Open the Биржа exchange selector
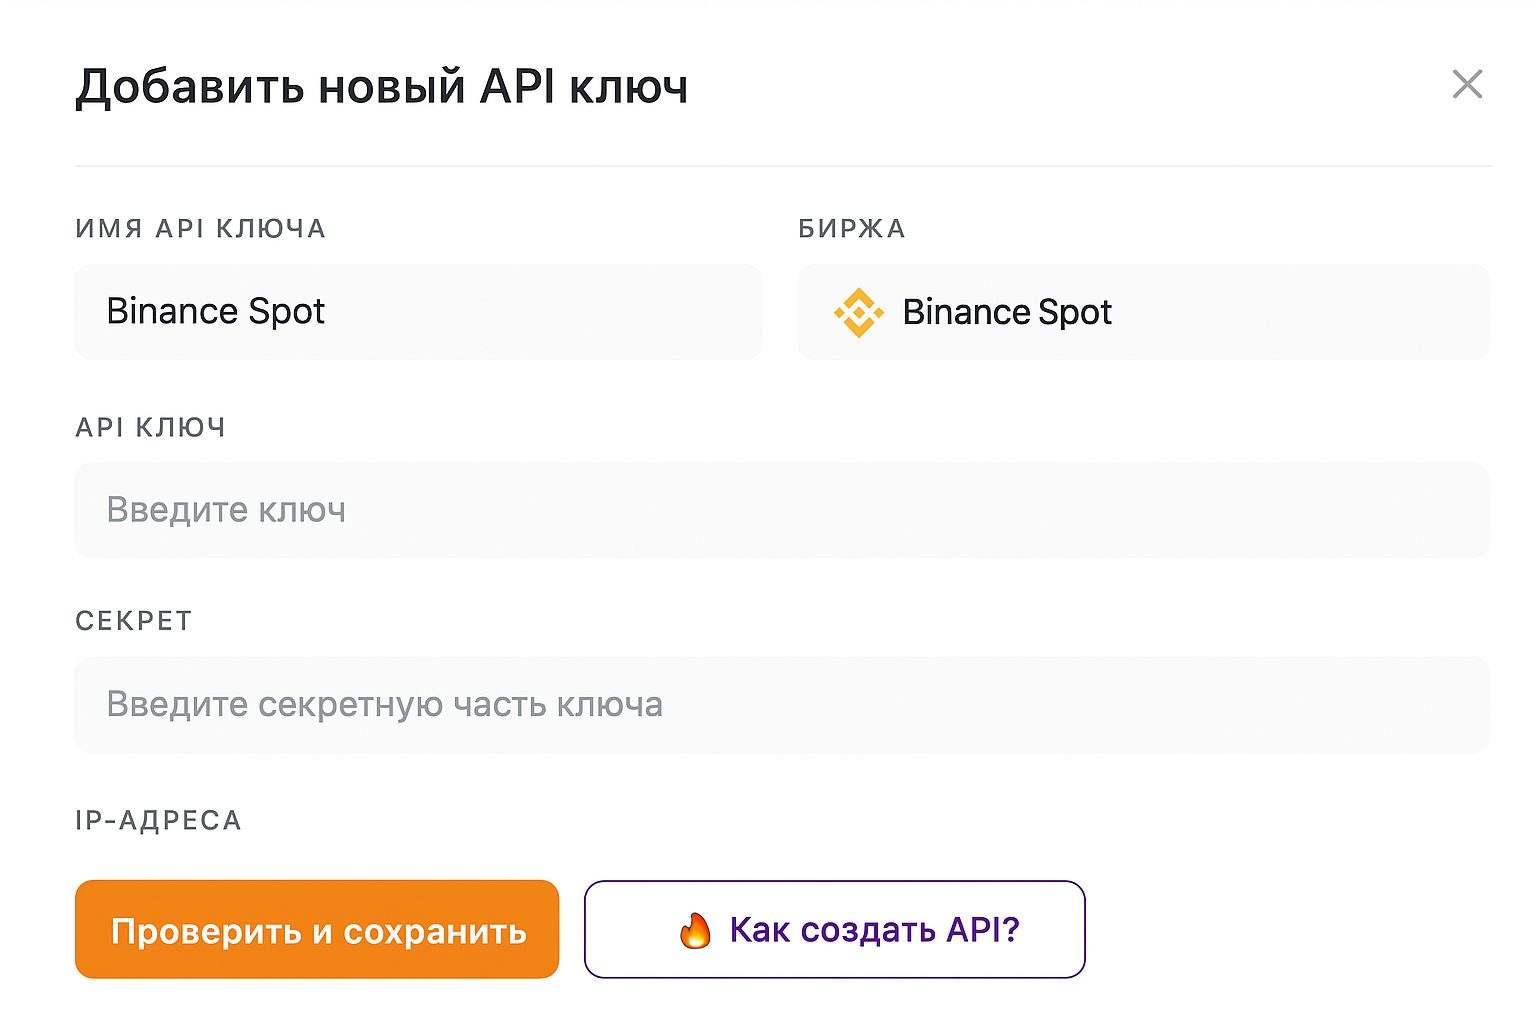Image resolution: width=1536 pixels, height=1024 pixels. pyautogui.click(x=1143, y=312)
